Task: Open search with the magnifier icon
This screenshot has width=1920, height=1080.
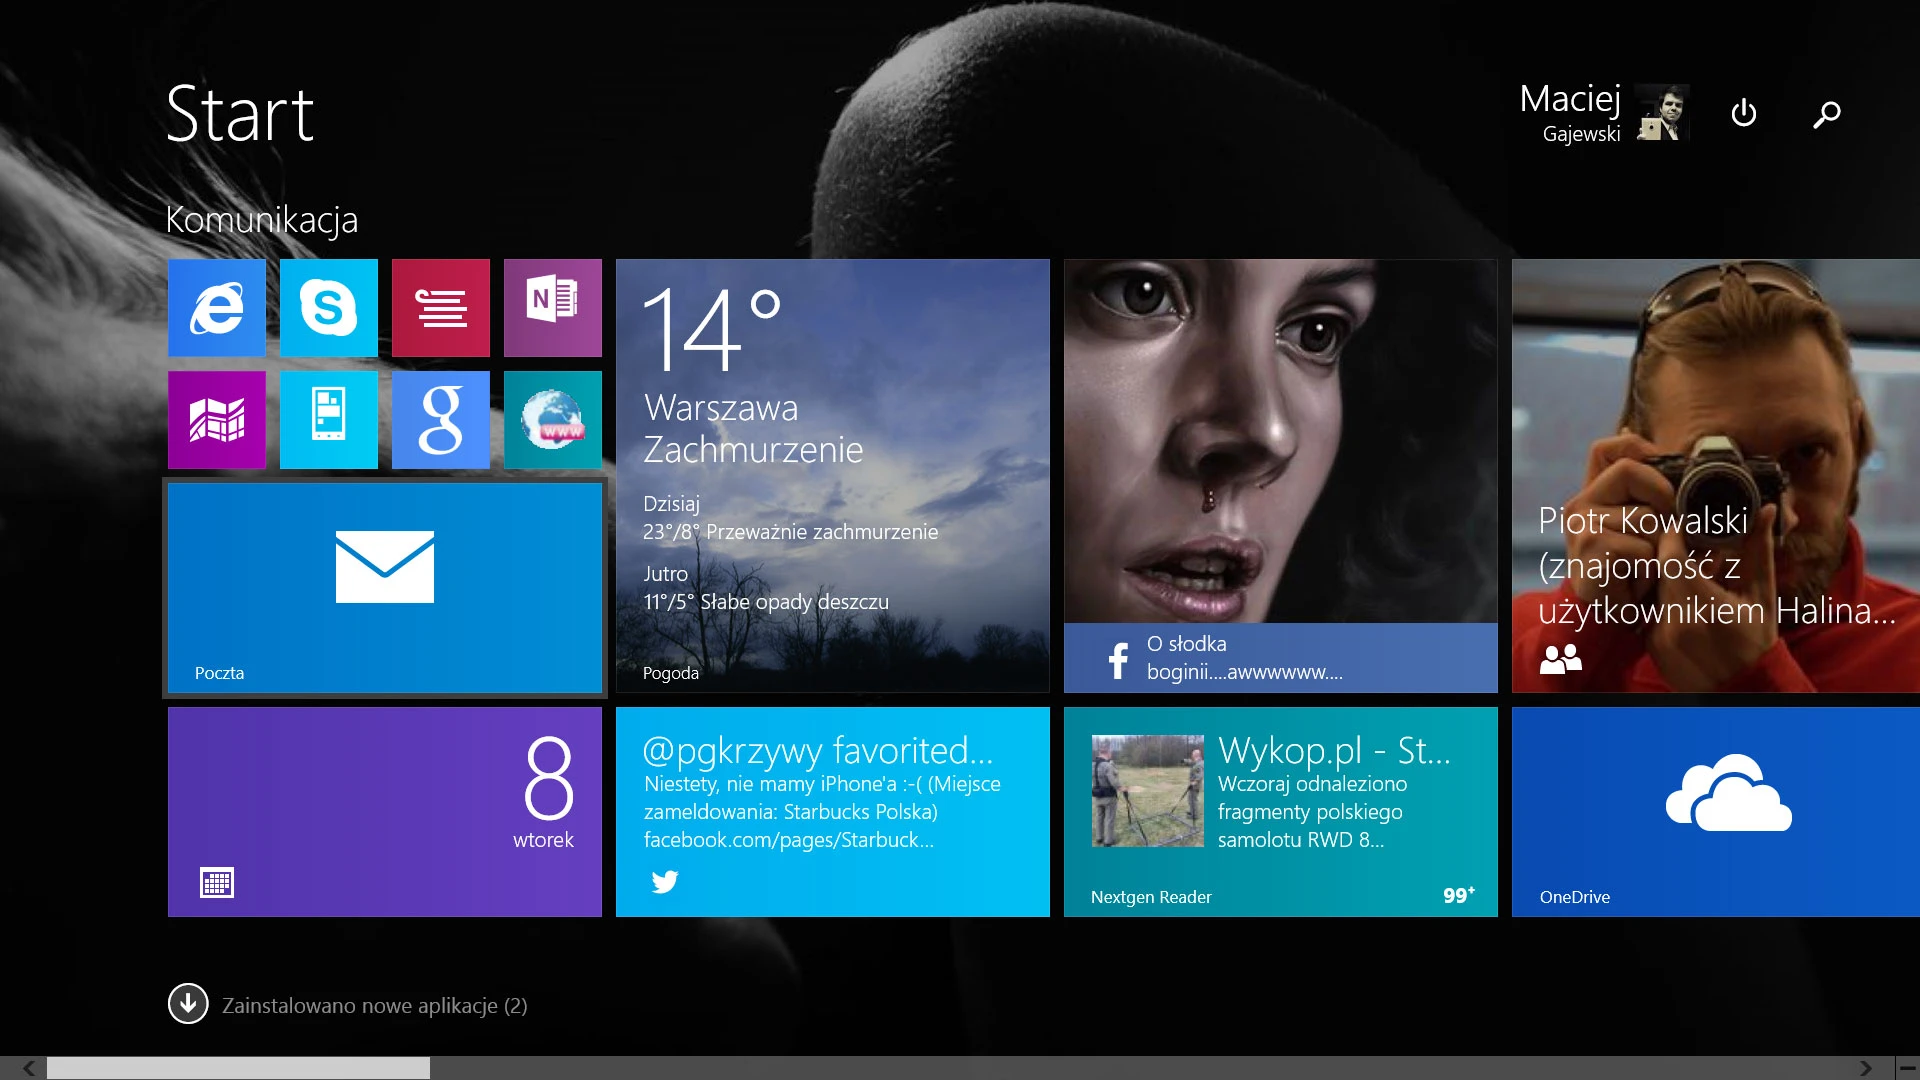Action: click(x=1827, y=114)
